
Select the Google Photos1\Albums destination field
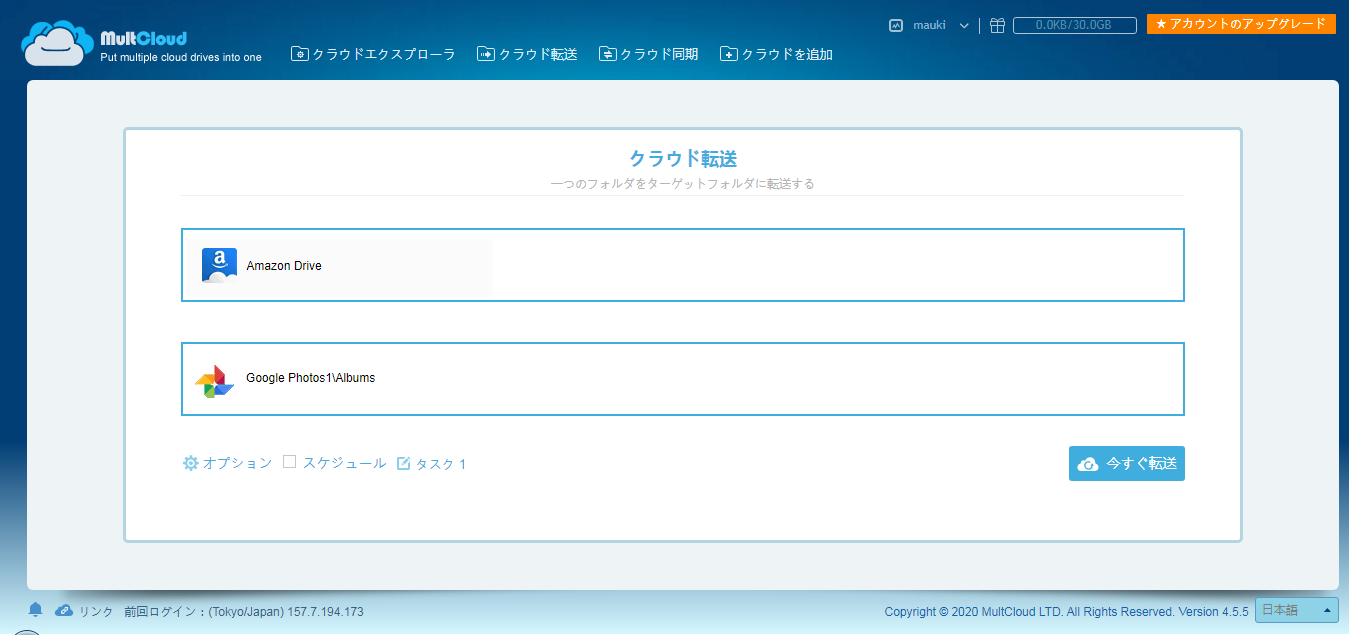tap(682, 379)
